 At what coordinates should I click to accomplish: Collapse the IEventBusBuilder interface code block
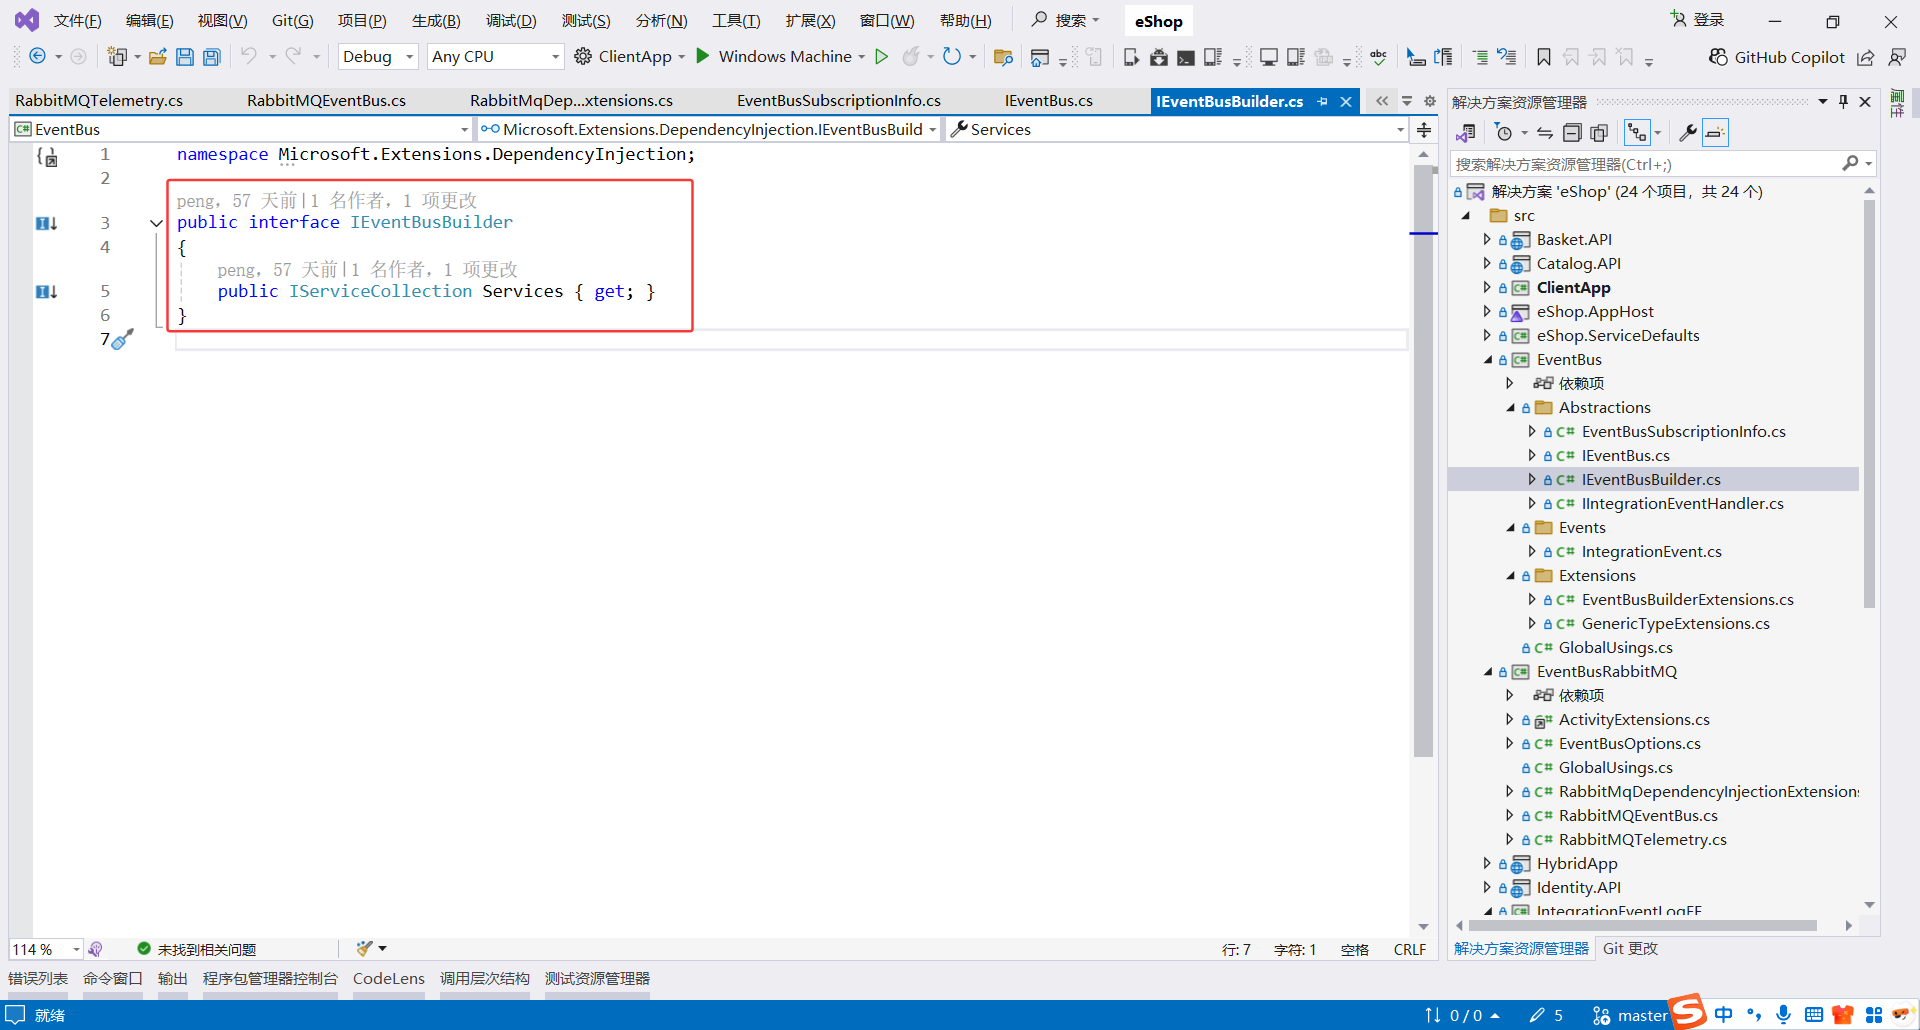[156, 223]
